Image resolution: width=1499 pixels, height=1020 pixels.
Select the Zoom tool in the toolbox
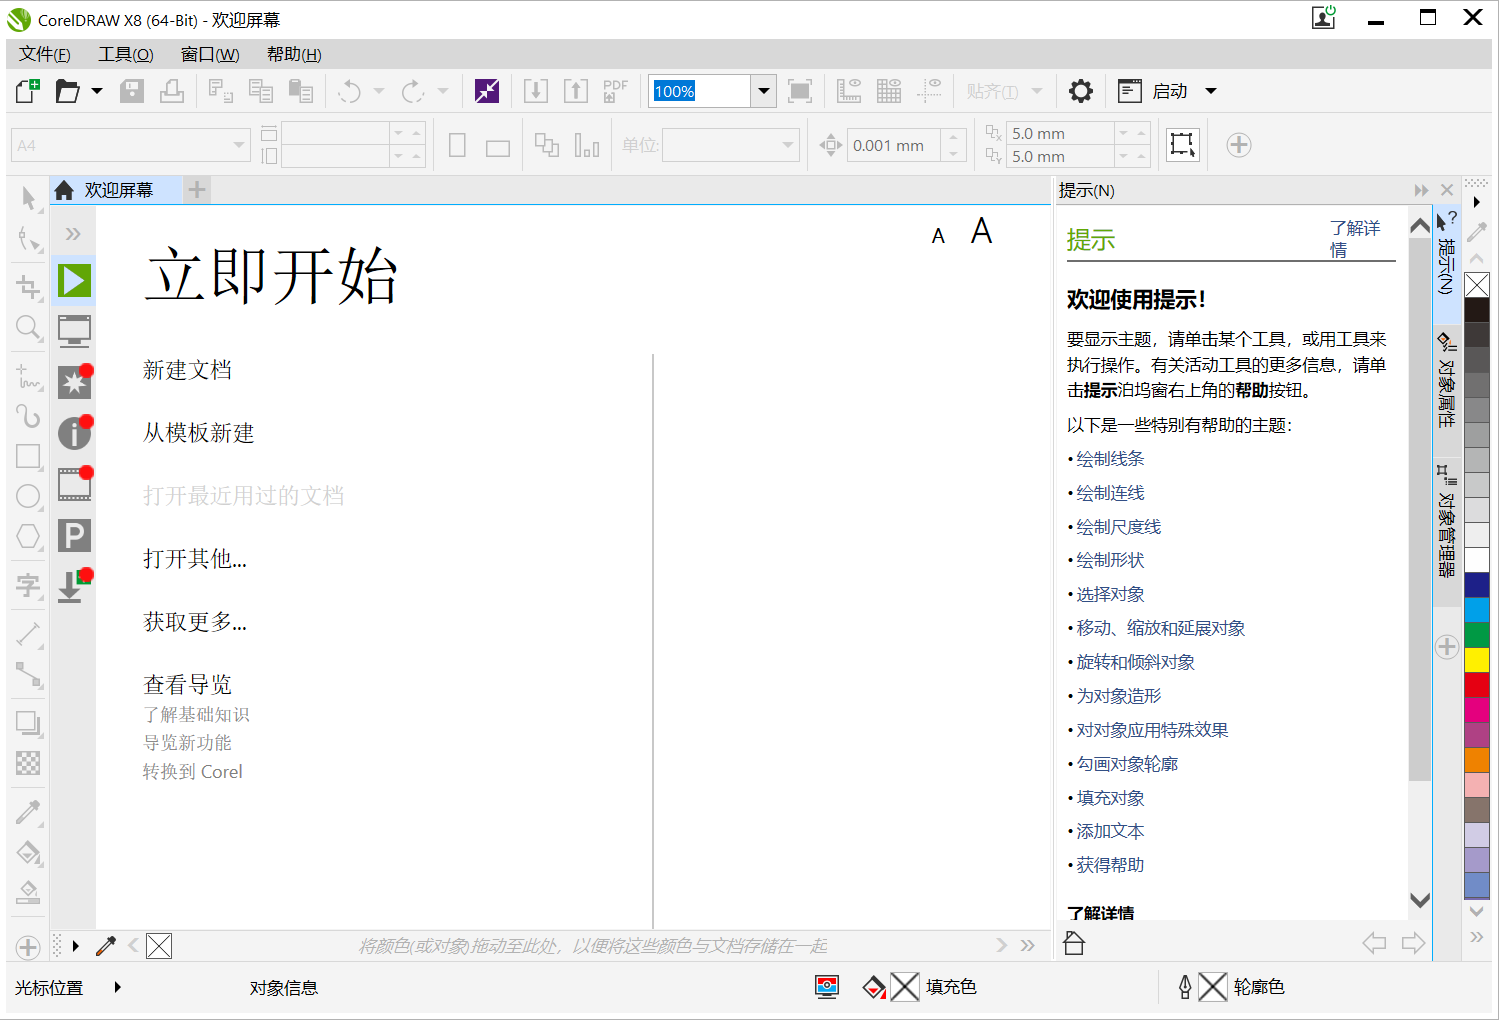click(28, 329)
